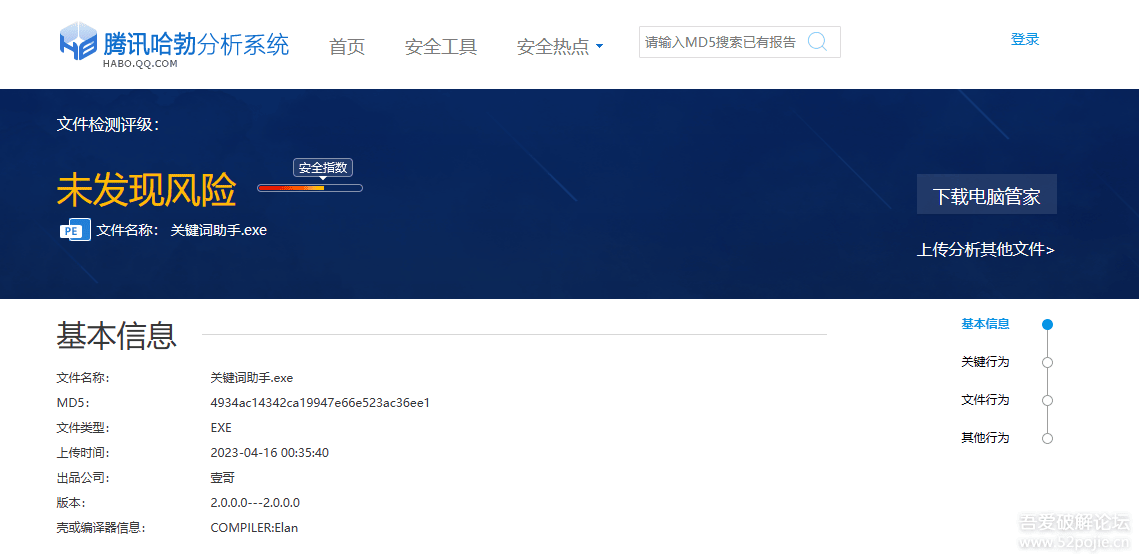The image size is (1139, 559).
Task: Click 关键词助手.exe in basic info table
Action: click(251, 378)
